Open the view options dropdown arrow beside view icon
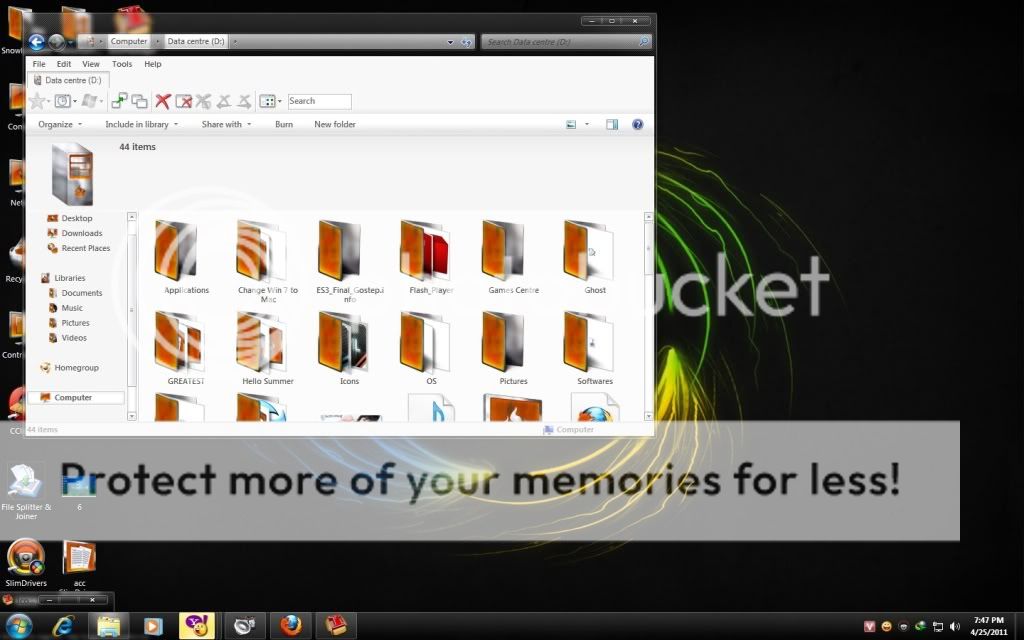The height and width of the screenshot is (640, 1024). tap(586, 124)
